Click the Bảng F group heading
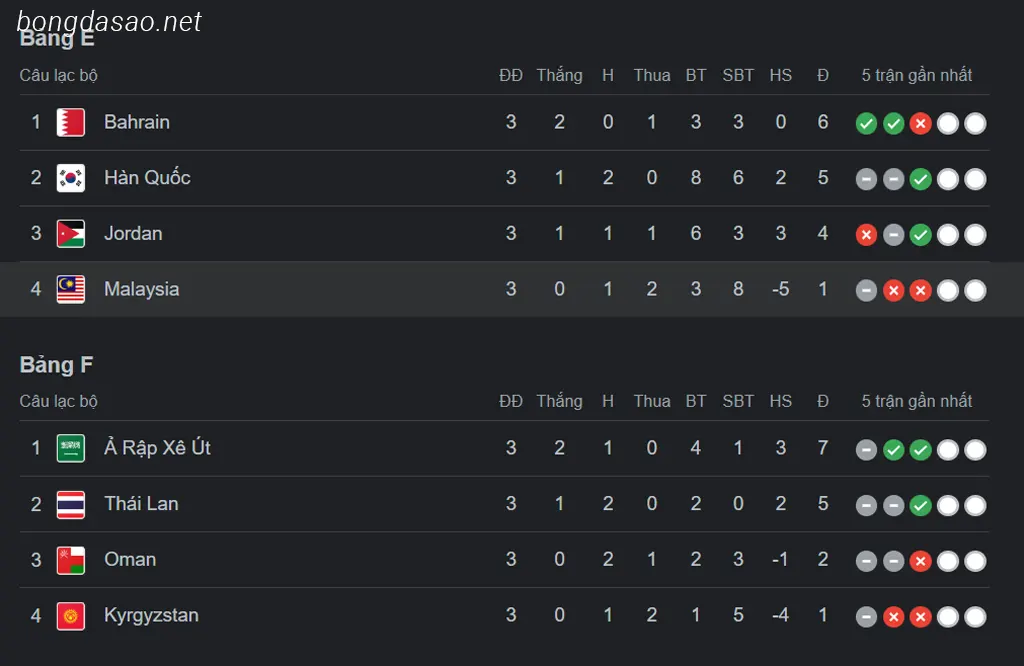1024x666 pixels. coord(56,364)
